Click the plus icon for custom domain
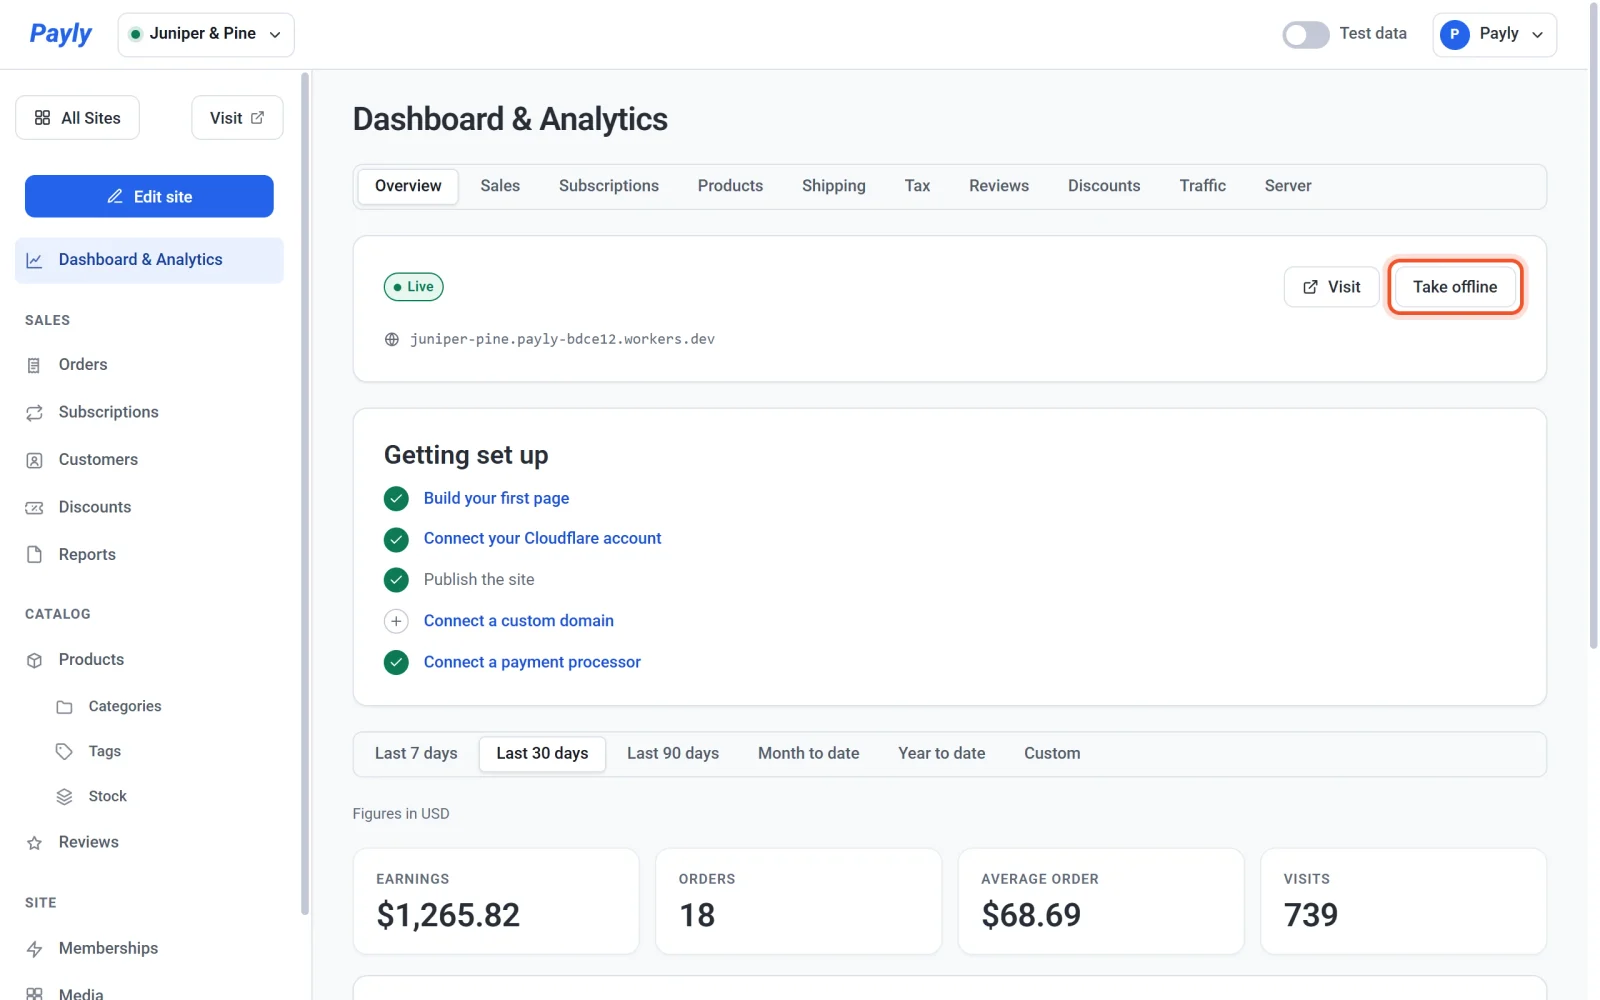This screenshot has width=1600, height=1000. tap(396, 621)
